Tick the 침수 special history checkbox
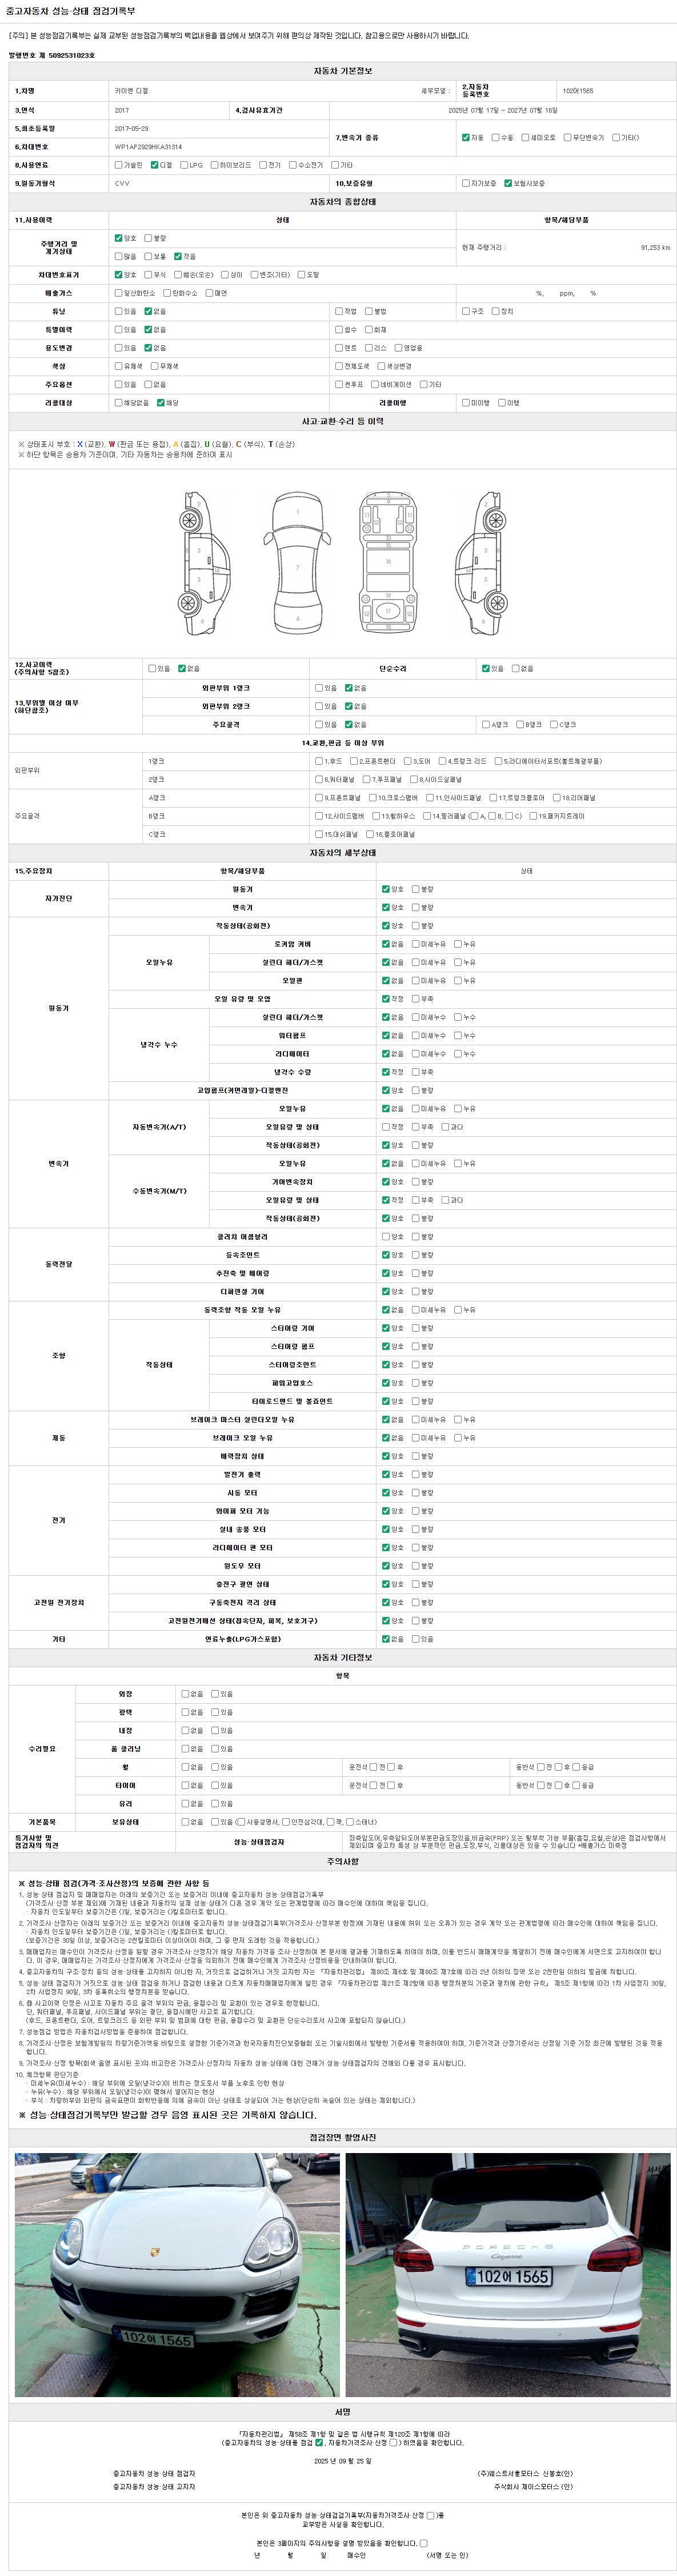This screenshot has width=677, height=2576. click(x=339, y=329)
